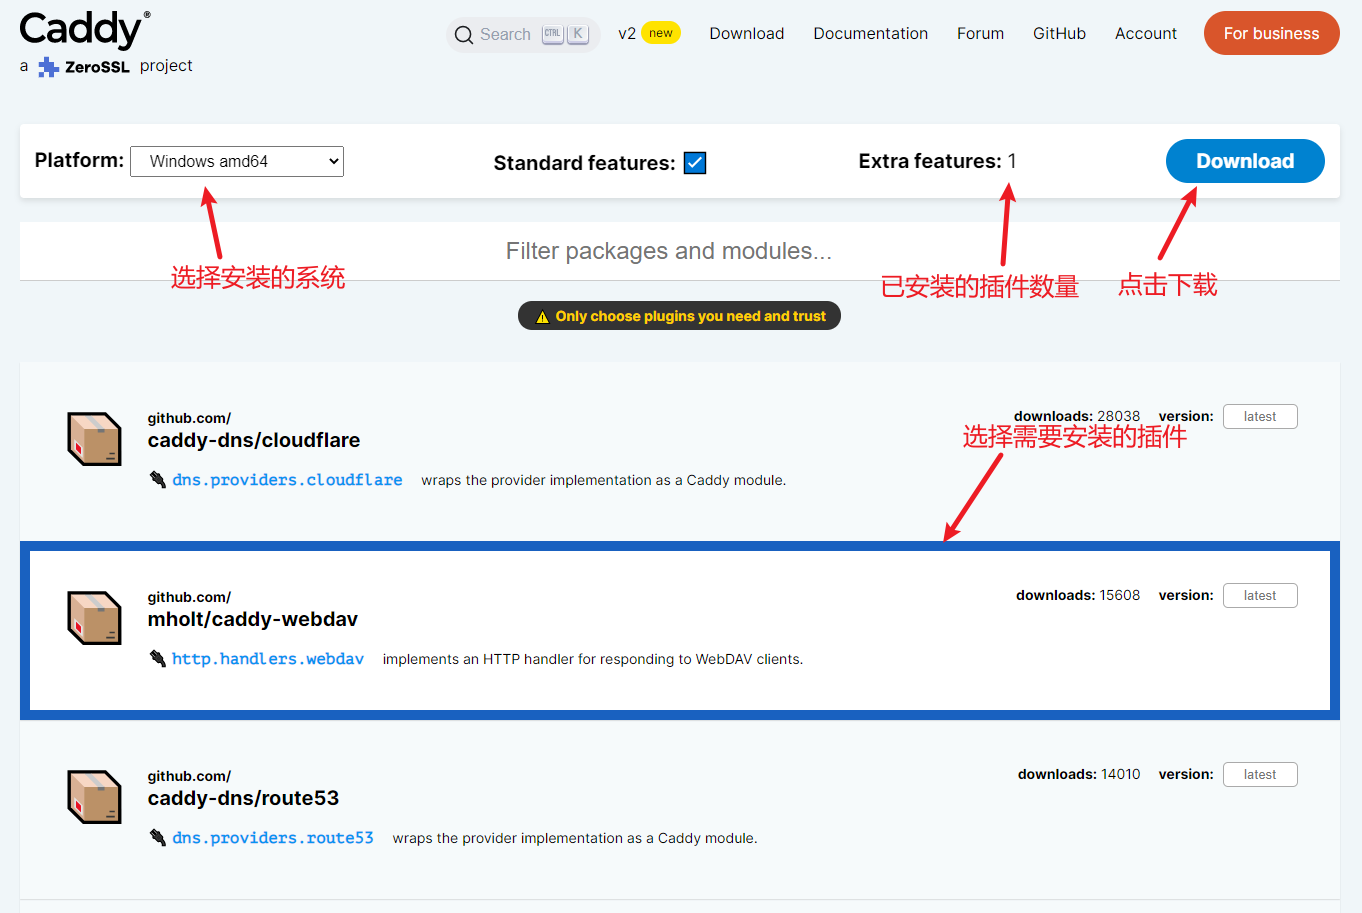Open the Documentation menu item
The width and height of the screenshot is (1362, 913).
tap(870, 33)
